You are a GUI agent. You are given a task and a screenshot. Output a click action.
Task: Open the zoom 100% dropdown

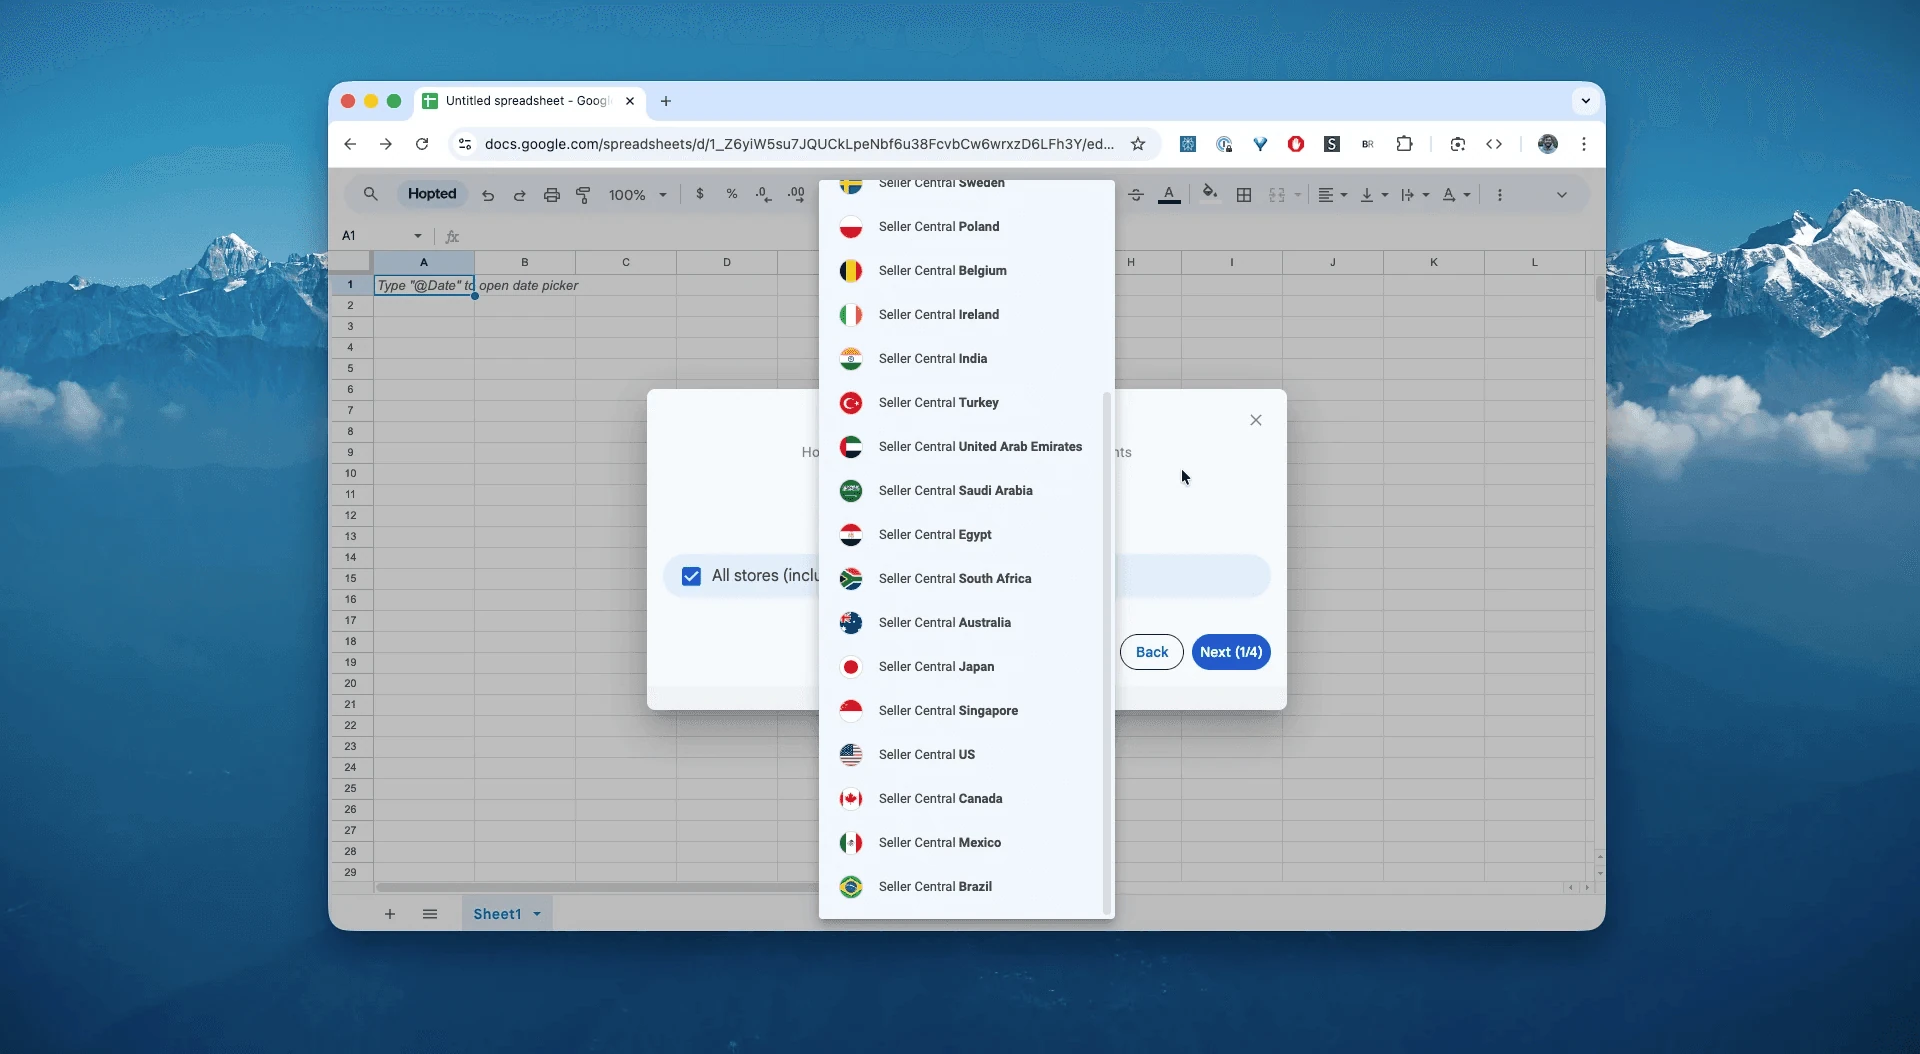tap(638, 195)
